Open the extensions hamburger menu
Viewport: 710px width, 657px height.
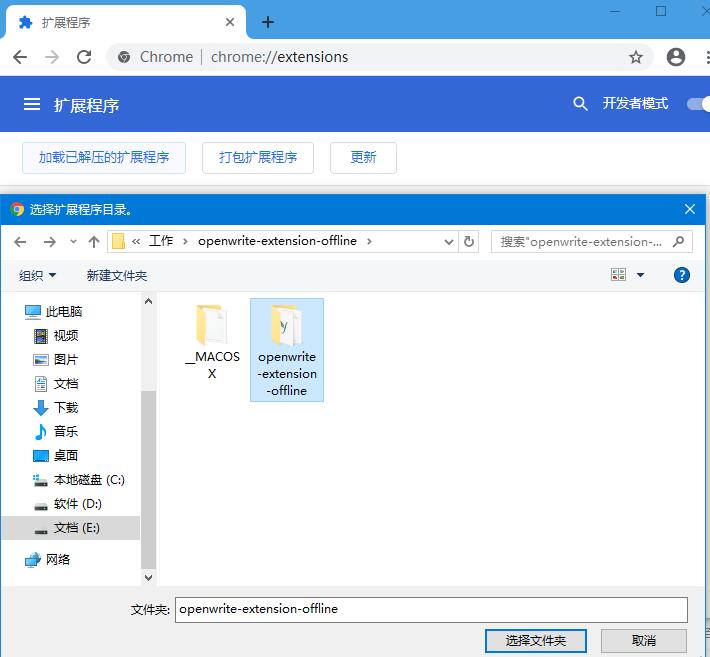point(32,104)
